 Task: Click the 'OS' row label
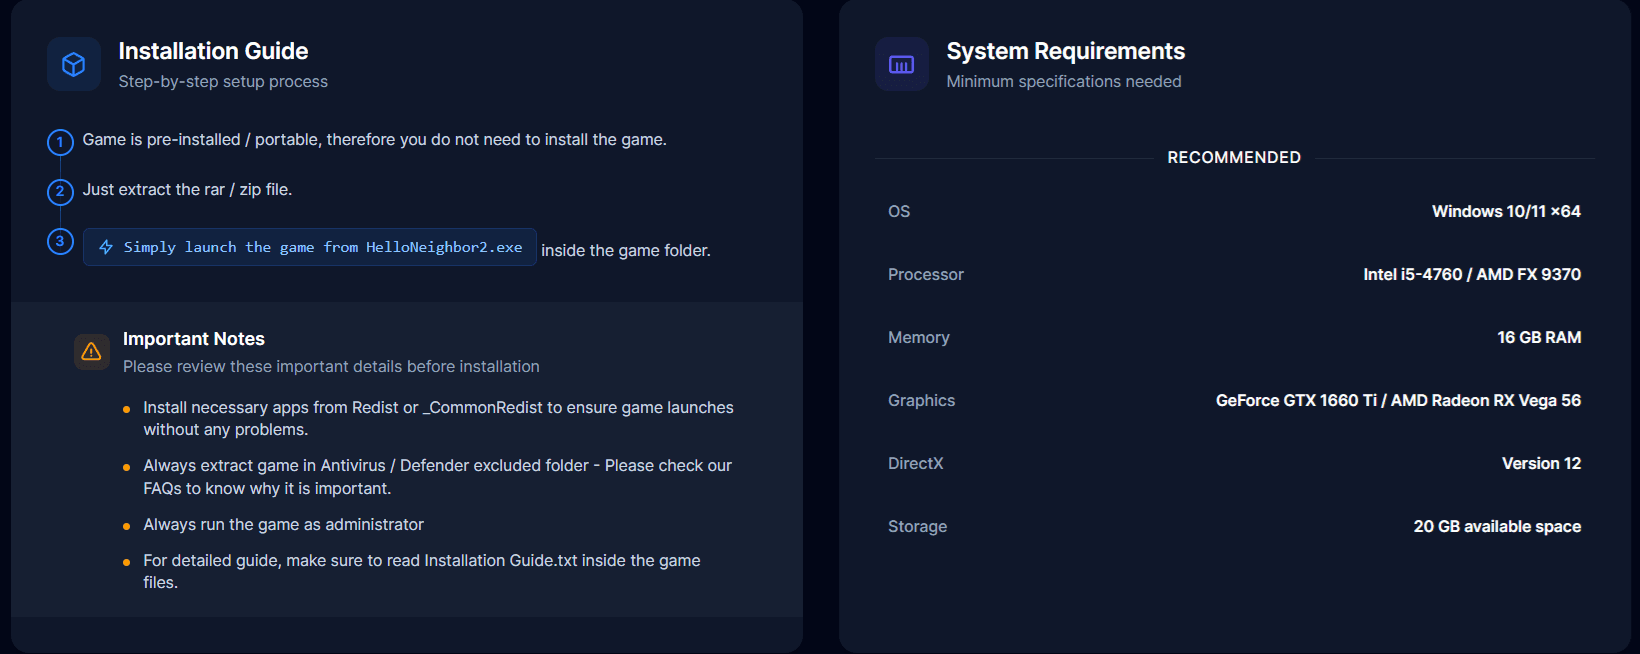click(899, 212)
